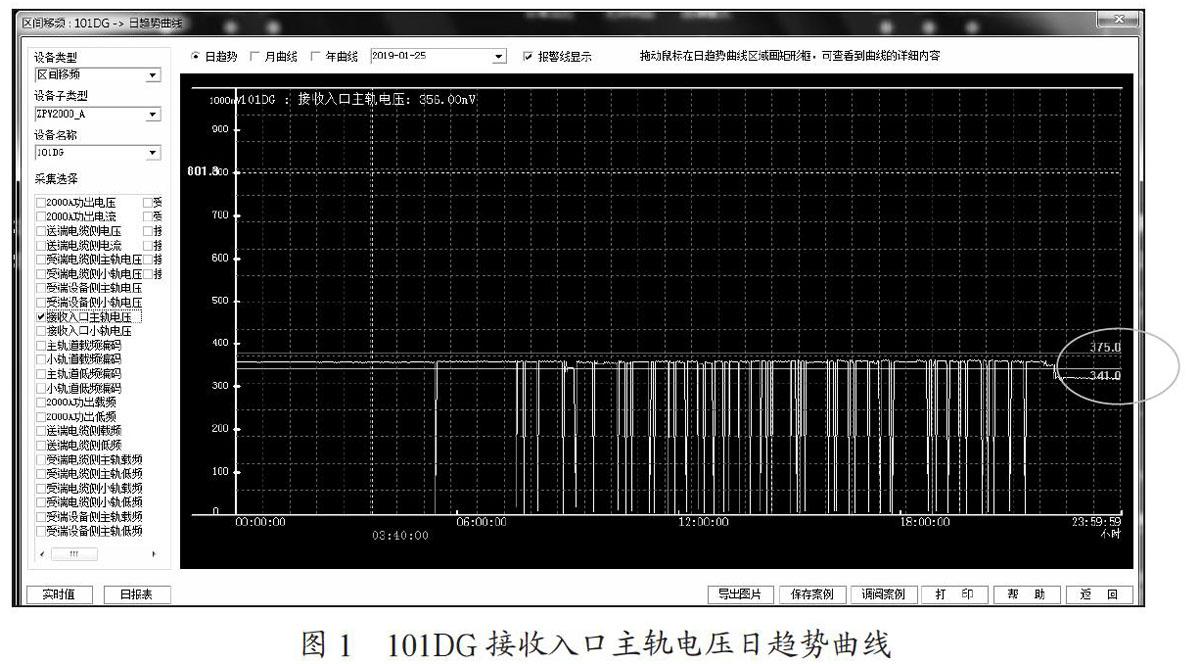Image resolution: width=1200 pixels, height=664 pixels.
Task: Check the 2000A功出低频 checkbox
Action: [41, 416]
